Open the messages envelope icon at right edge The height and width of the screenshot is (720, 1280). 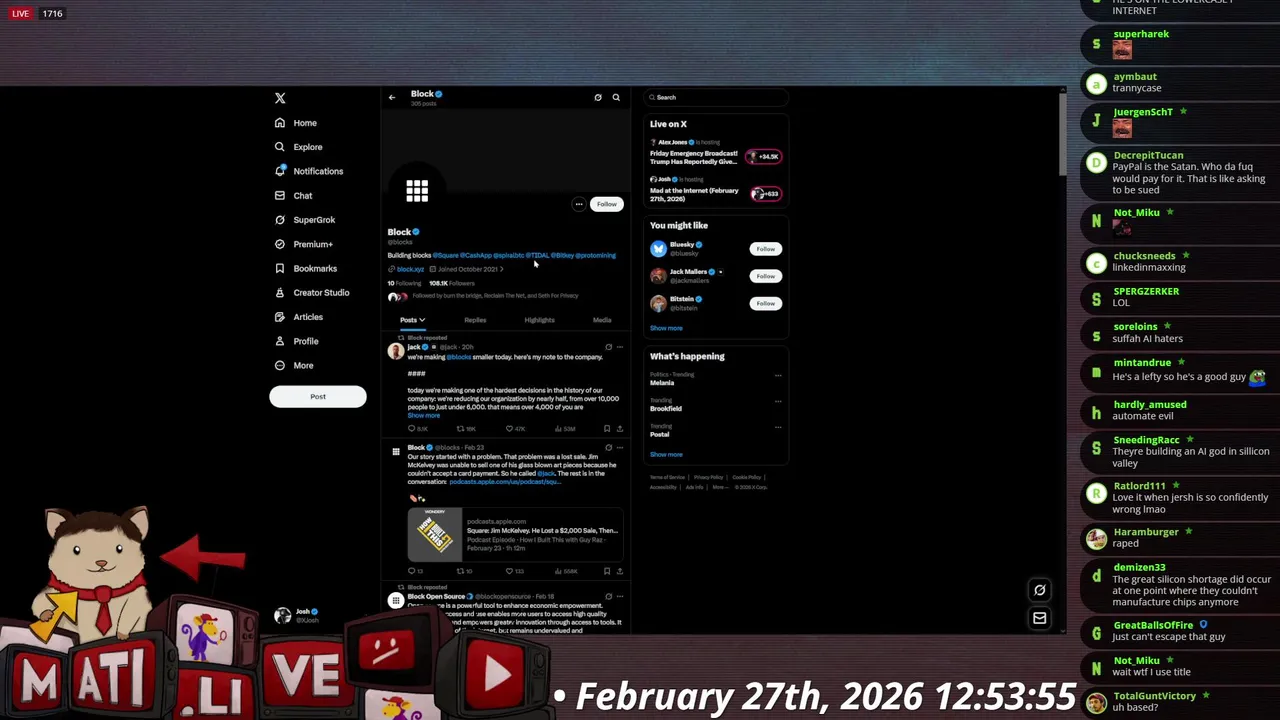[1039, 618]
